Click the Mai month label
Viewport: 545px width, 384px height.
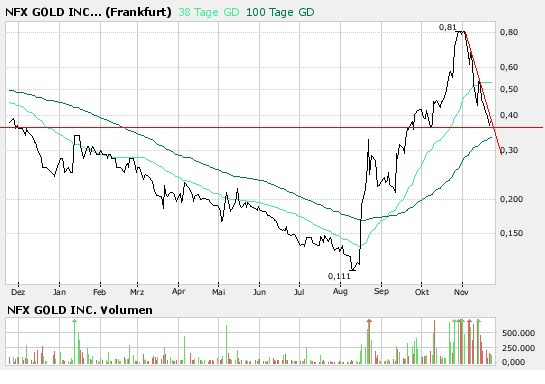pos(219,292)
